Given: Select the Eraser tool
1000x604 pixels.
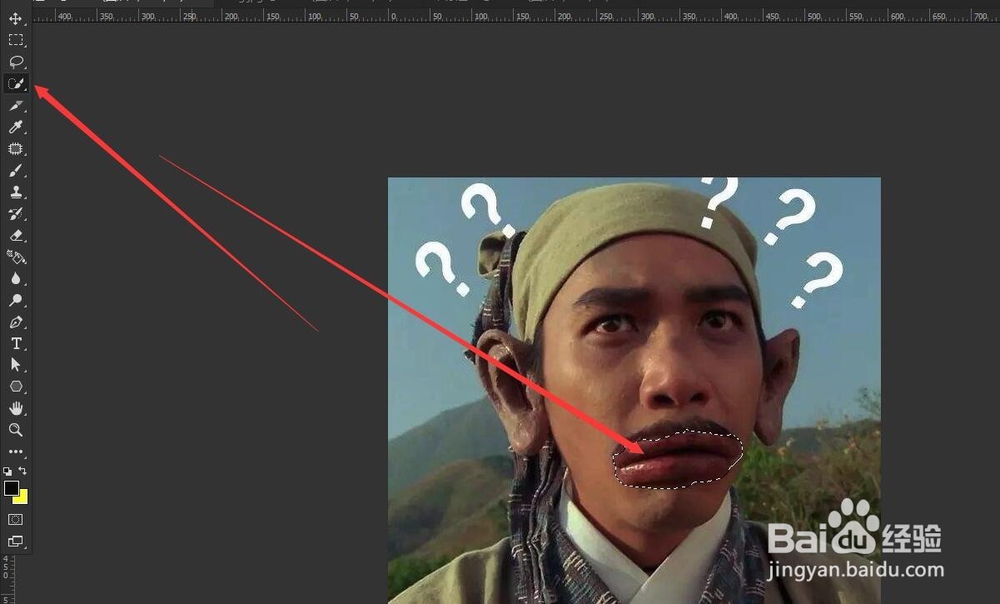Looking at the screenshot, I should pyautogui.click(x=15, y=235).
